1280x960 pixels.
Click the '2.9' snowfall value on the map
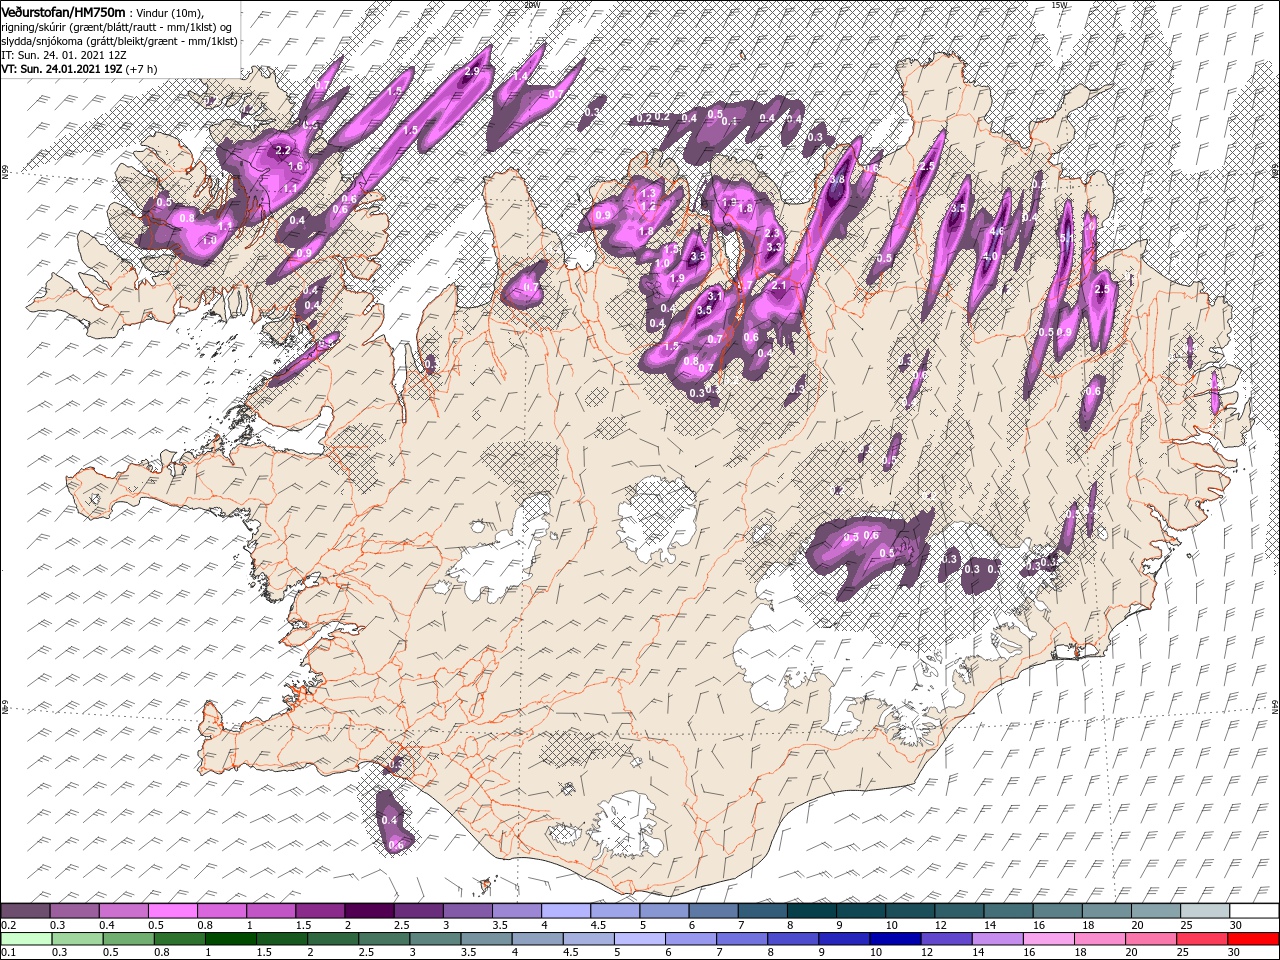(x=472, y=71)
